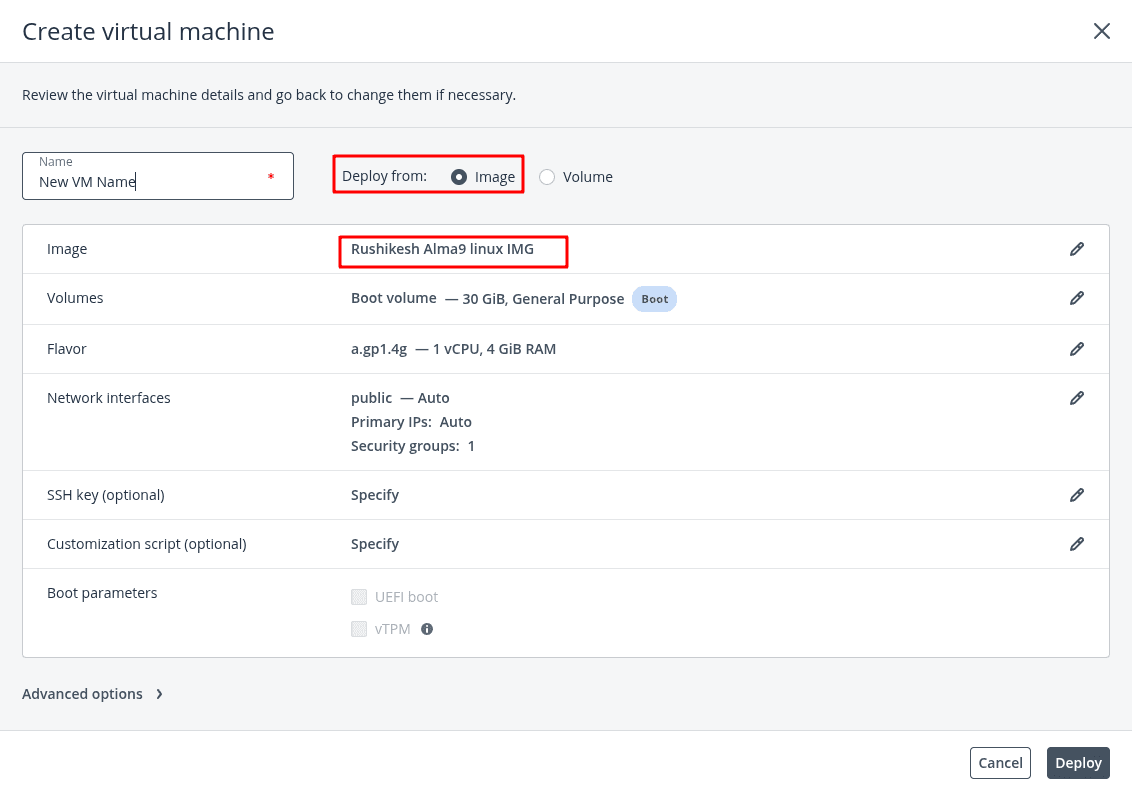Click 'Network interfaces' row label
1132x792 pixels.
coord(108,398)
